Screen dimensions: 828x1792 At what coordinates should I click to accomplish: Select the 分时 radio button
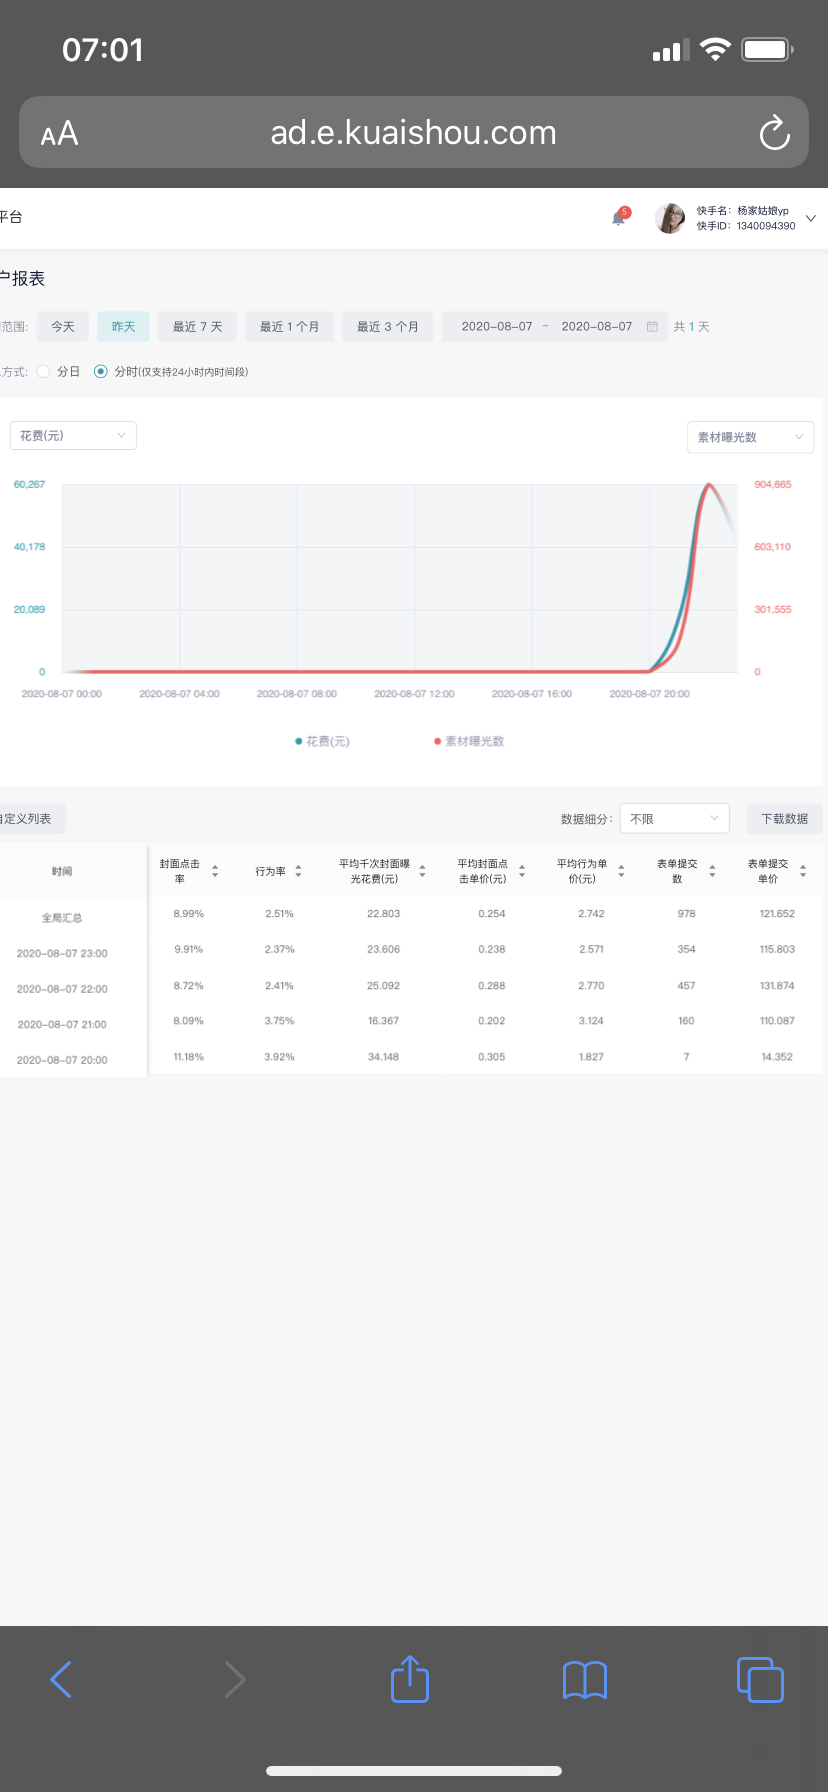pos(100,372)
